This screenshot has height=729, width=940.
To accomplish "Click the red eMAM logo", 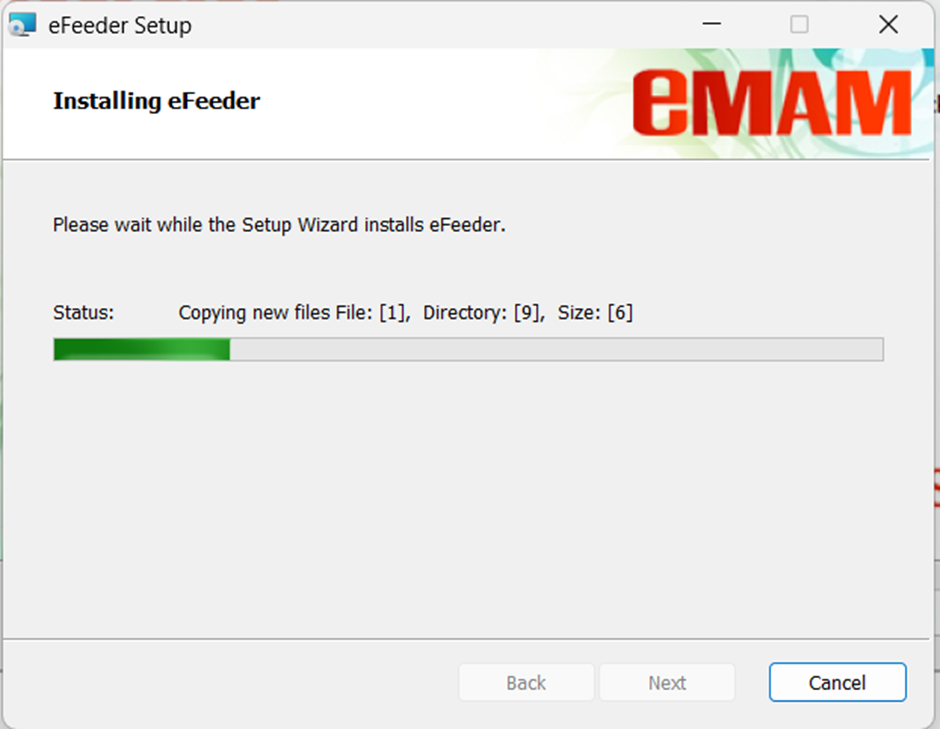I will [x=772, y=102].
